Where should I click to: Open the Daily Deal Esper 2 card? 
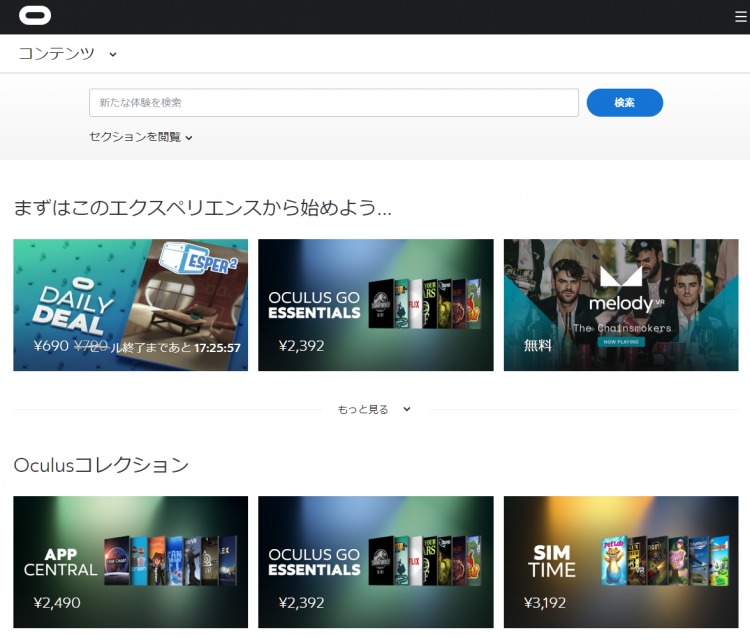(131, 305)
